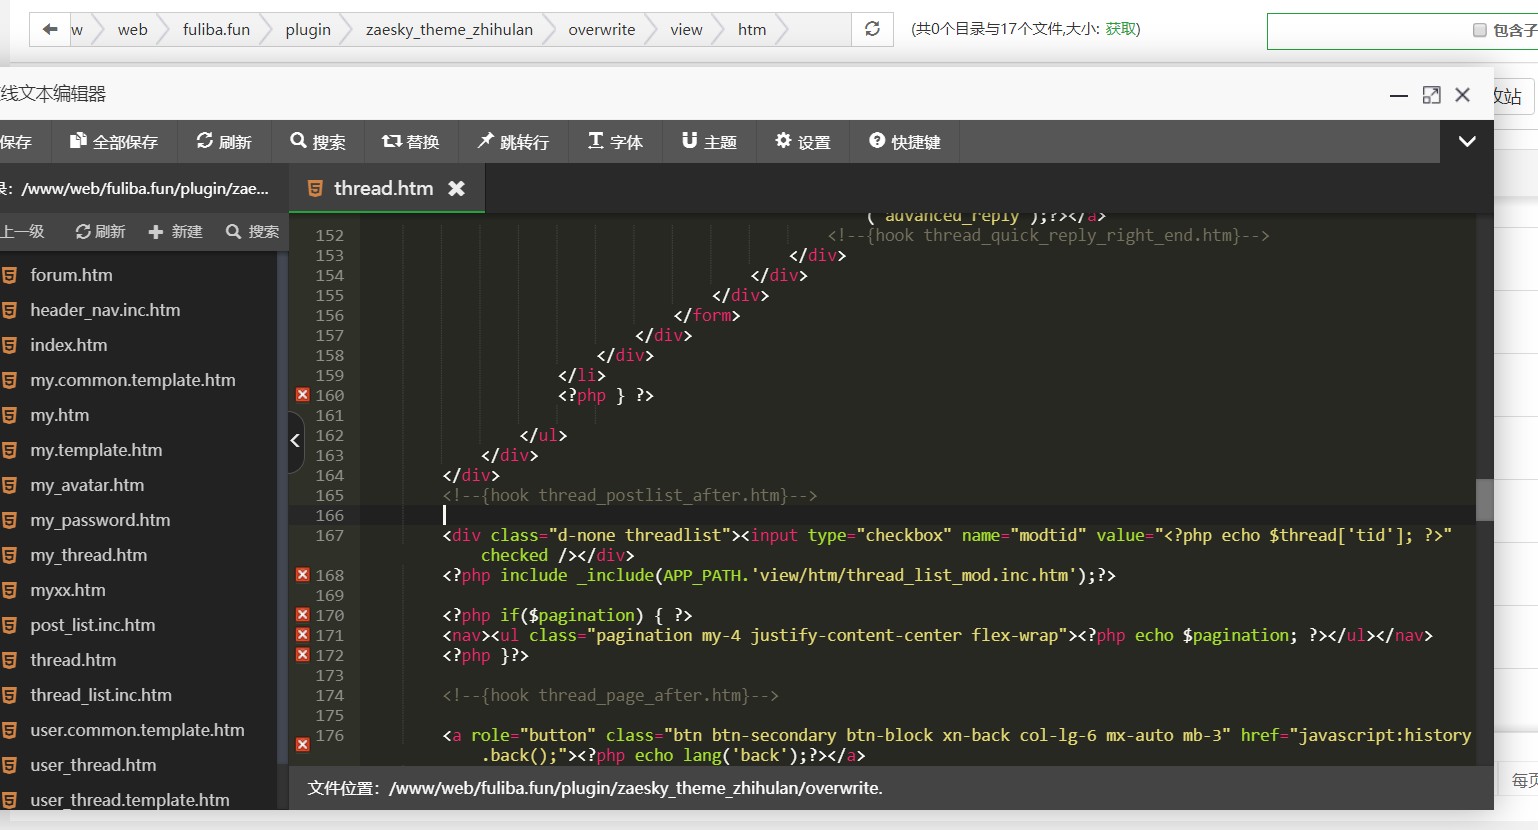The width and height of the screenshot is (1538, 830).
Task: Click 搜索 in file sidebar
Action: (x=252, y=232)
